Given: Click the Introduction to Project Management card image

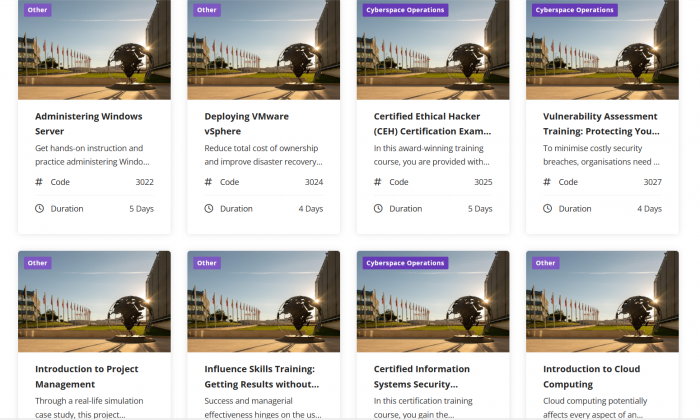Looking at the screenshot, I should [94, 302].
